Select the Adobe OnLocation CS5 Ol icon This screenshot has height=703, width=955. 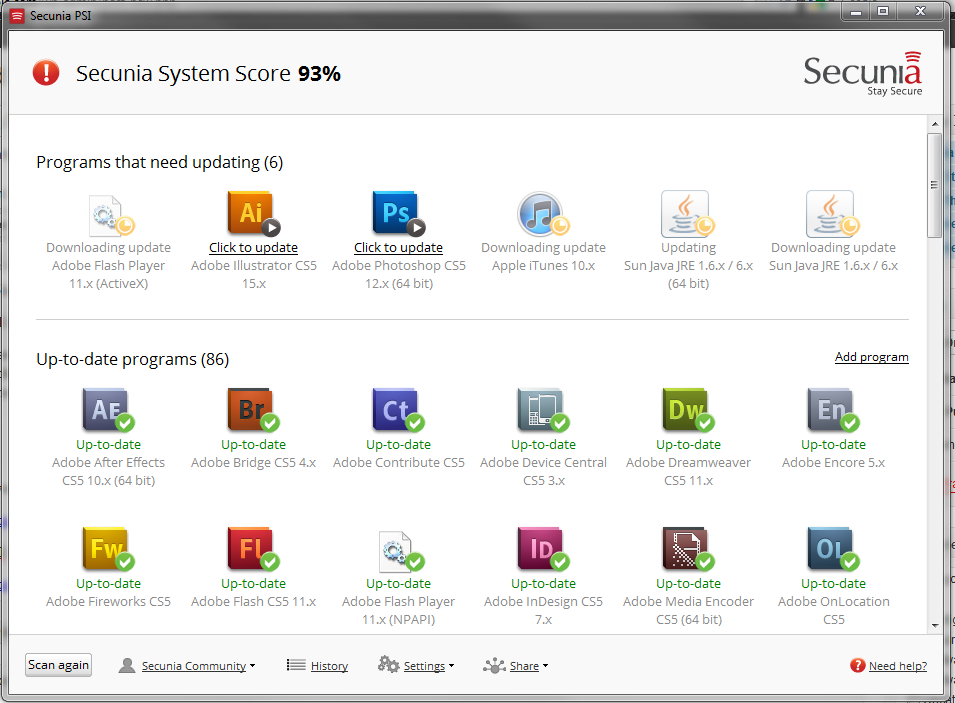[833, 549]
